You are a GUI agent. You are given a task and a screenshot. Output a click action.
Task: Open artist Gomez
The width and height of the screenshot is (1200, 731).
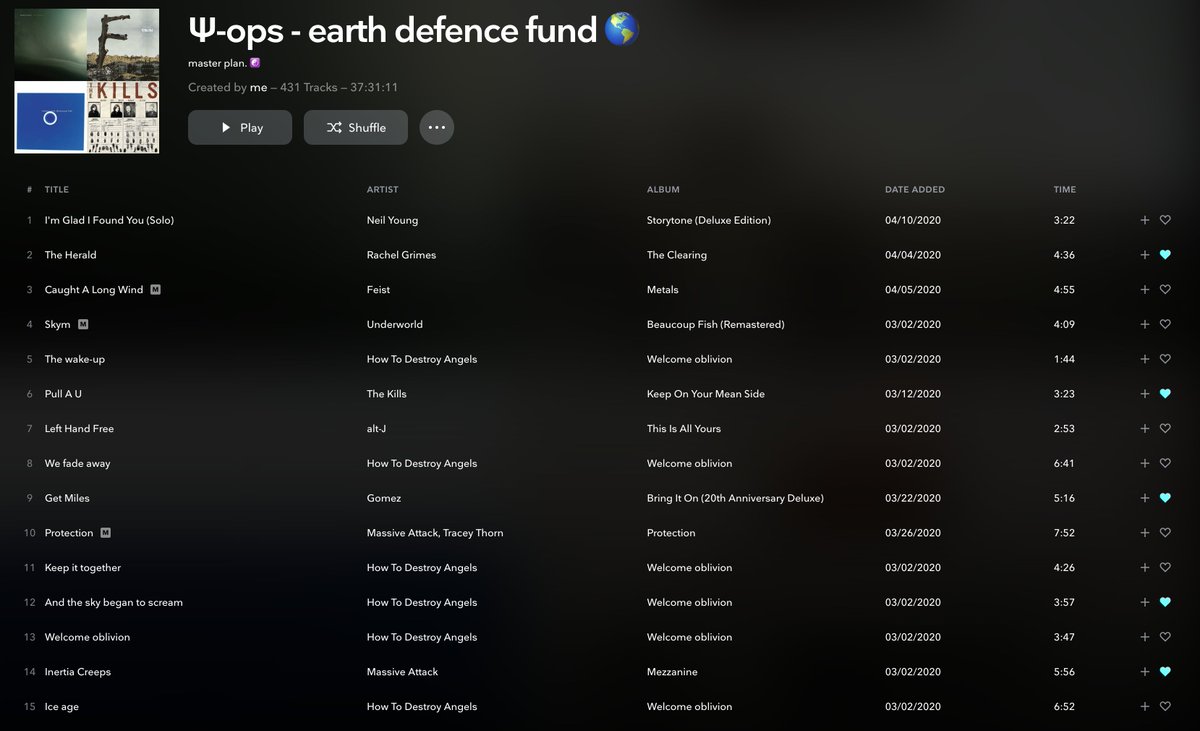[383, 498]
